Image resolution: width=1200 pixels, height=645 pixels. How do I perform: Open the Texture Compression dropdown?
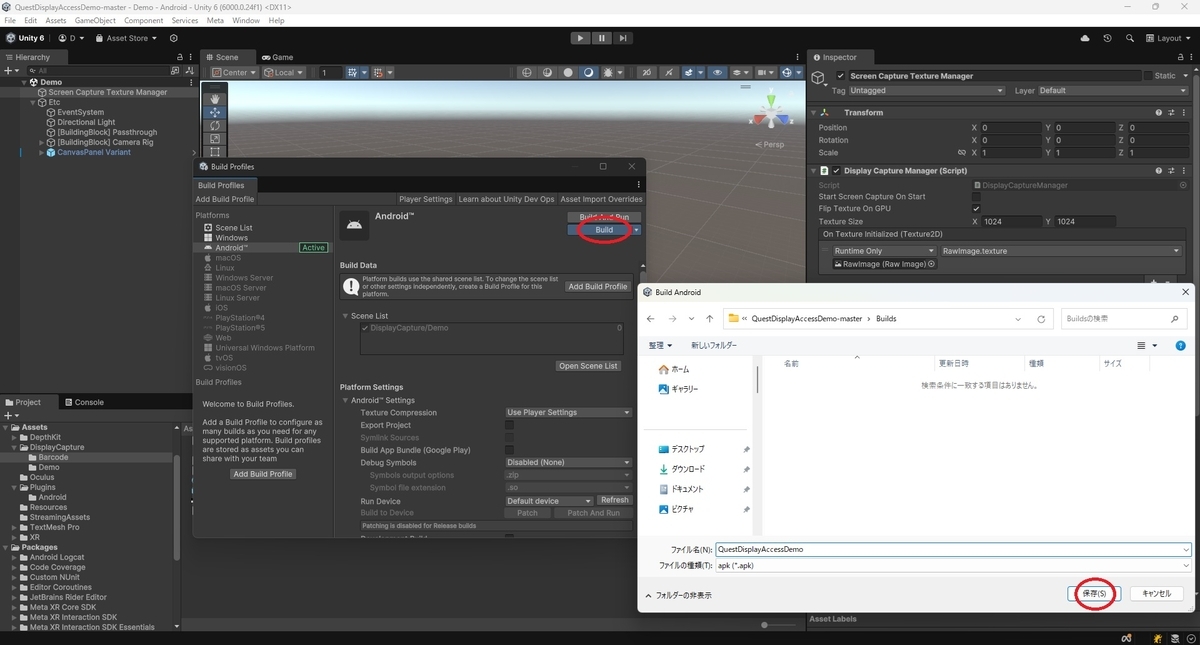pyautogui.click(x=568, y=412)
